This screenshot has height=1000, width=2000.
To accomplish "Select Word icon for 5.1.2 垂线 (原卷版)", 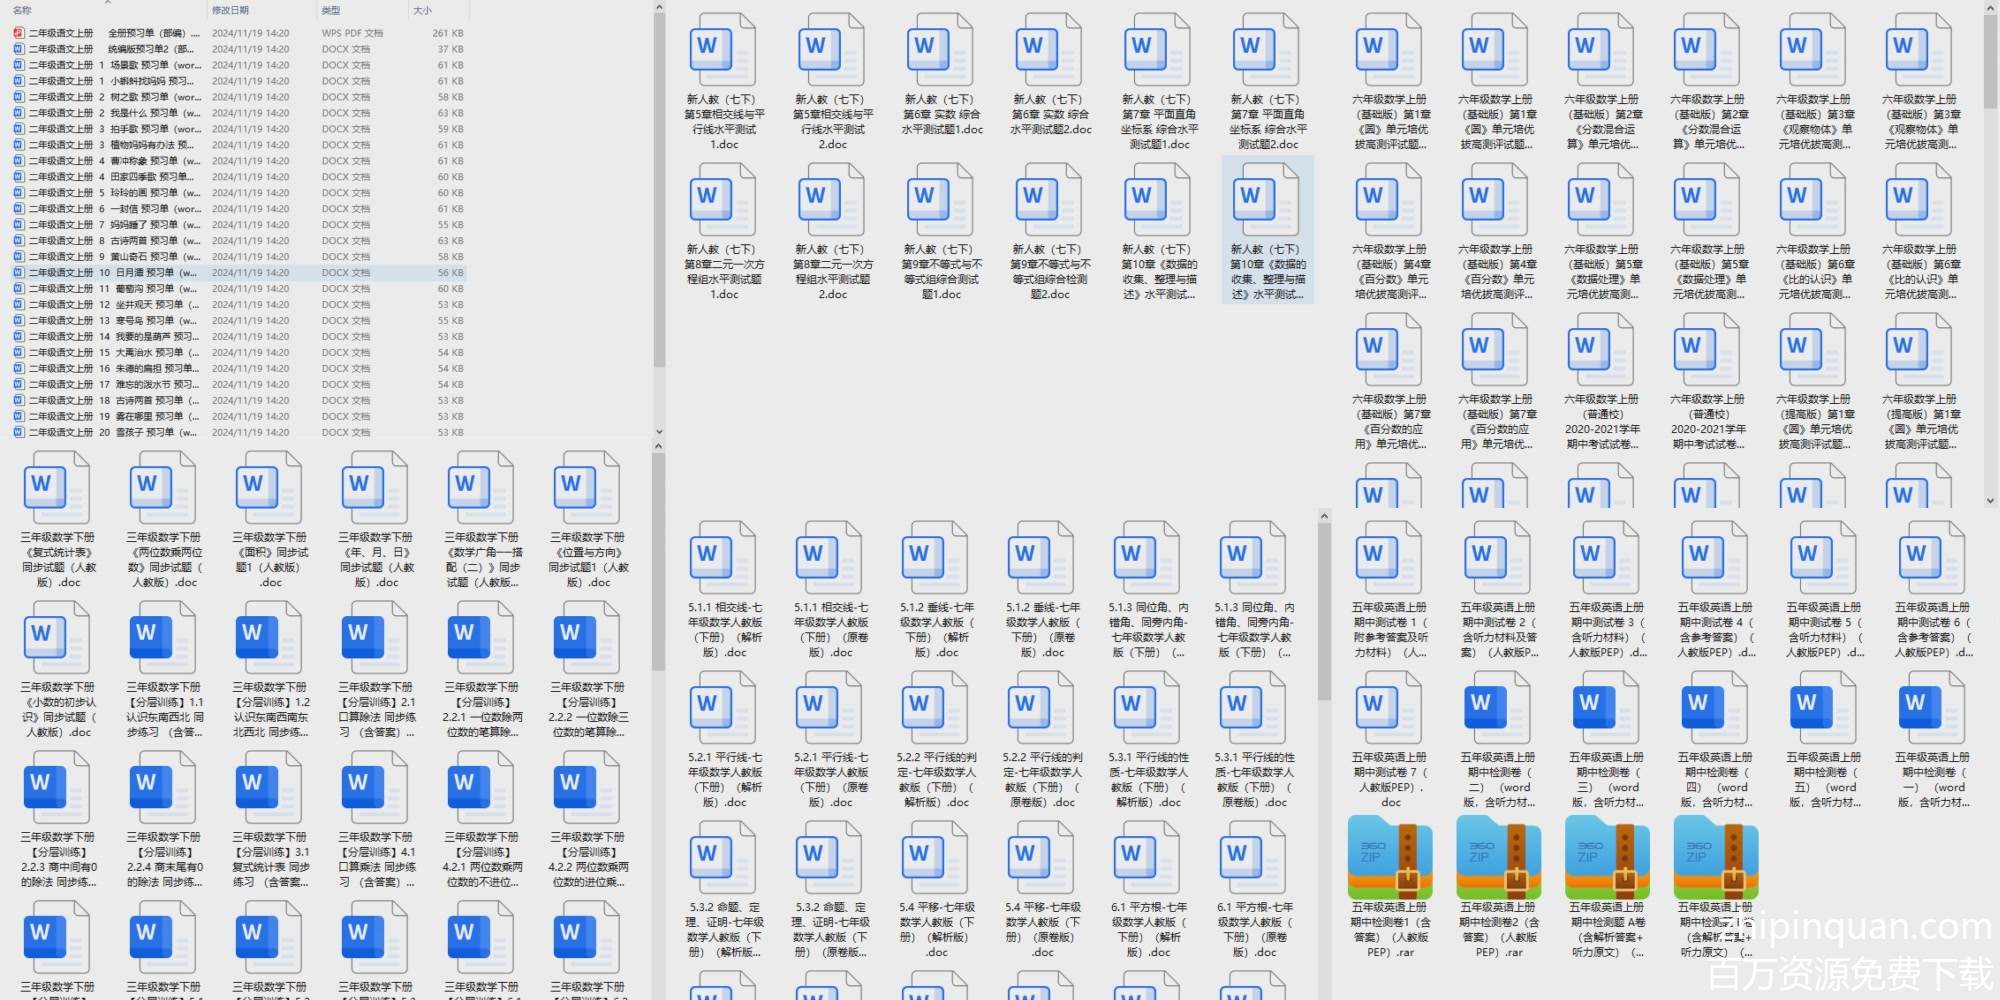I will tap(1042, 558).
